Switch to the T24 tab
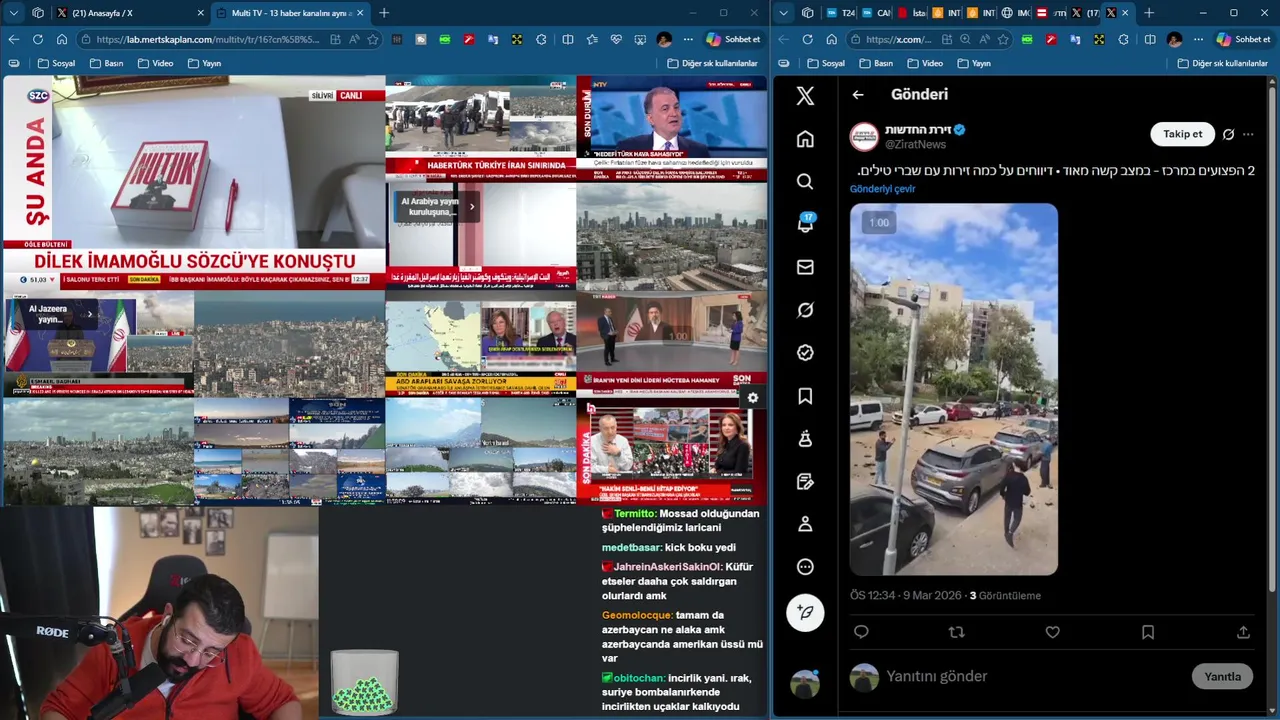 [x=841, y=13]
